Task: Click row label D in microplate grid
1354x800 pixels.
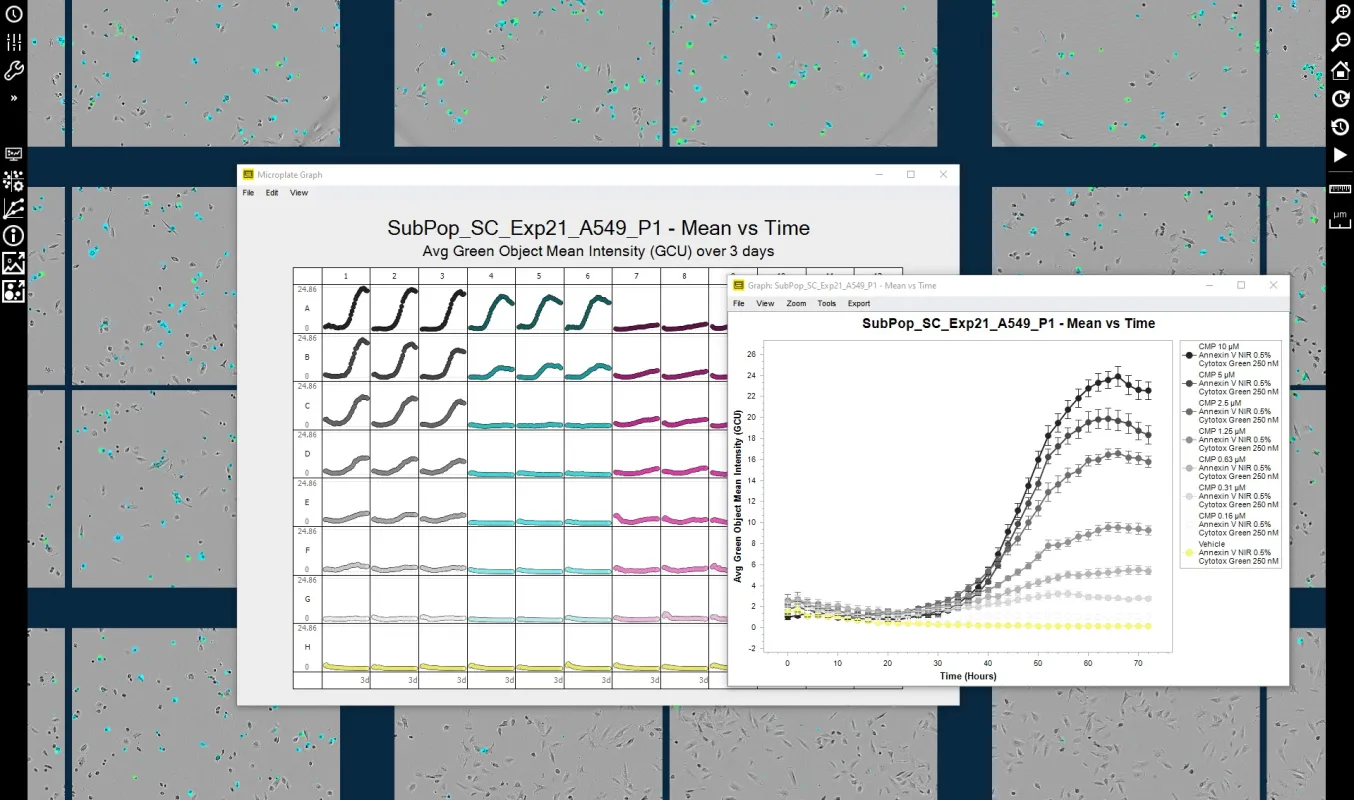Action: [307, 454]
